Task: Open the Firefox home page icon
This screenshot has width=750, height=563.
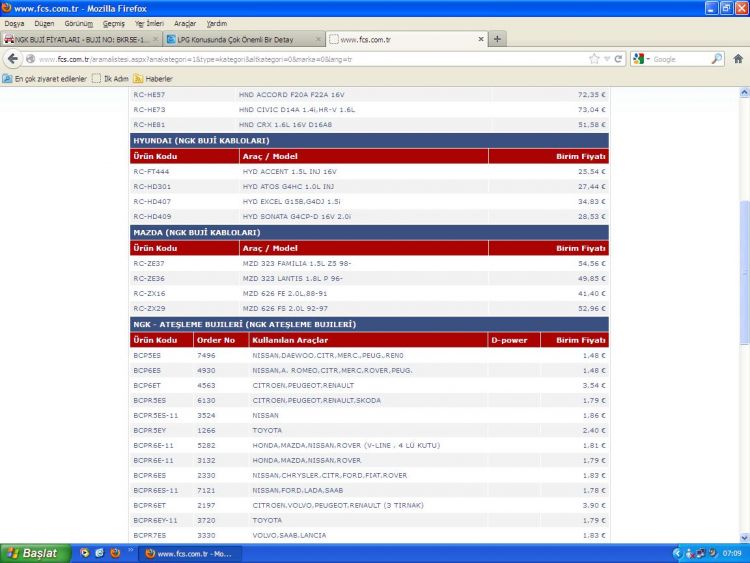Action: [x=738, y=59]
